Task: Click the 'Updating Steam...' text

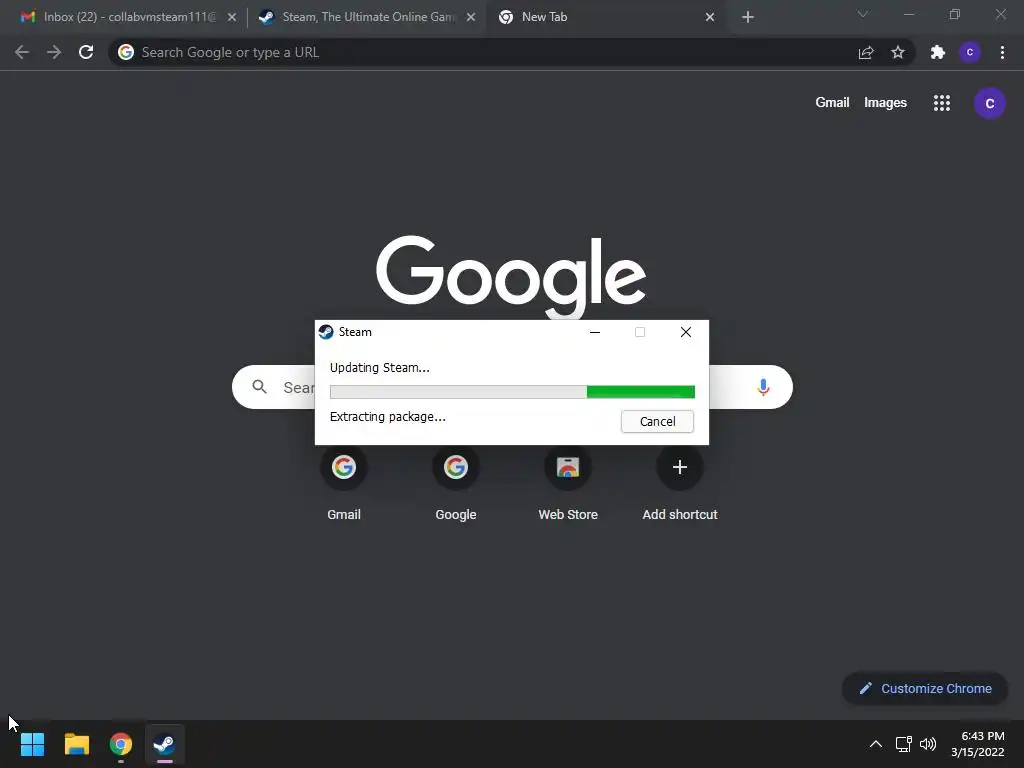Action: pos(379,368)
